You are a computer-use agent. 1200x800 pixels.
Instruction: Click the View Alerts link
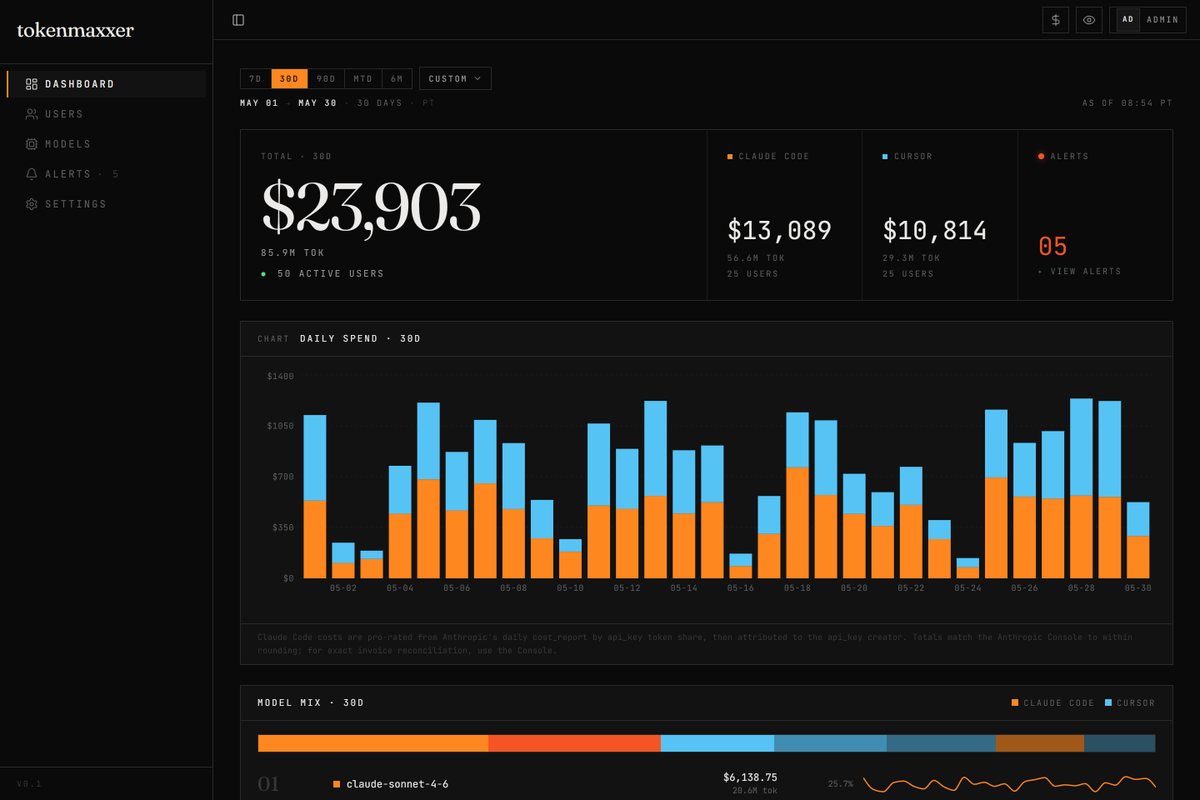point(1079,271)
